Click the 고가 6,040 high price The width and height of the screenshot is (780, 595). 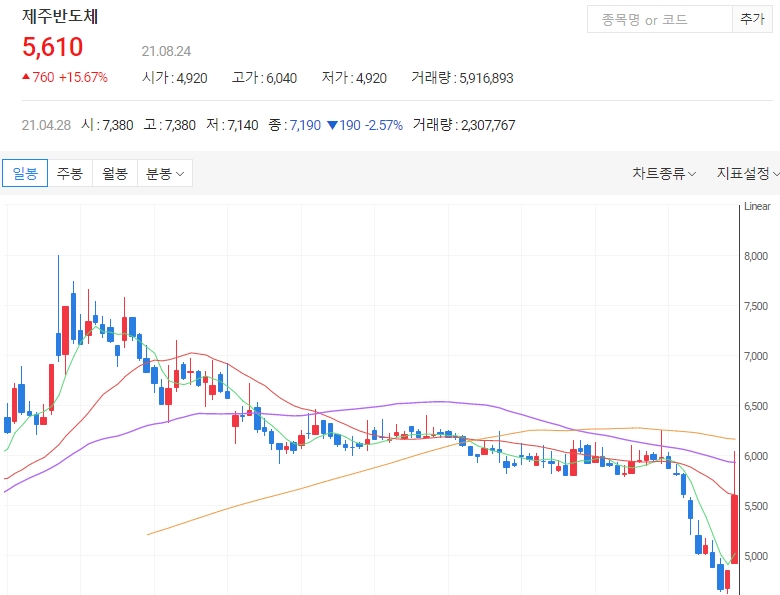[264, 78]
